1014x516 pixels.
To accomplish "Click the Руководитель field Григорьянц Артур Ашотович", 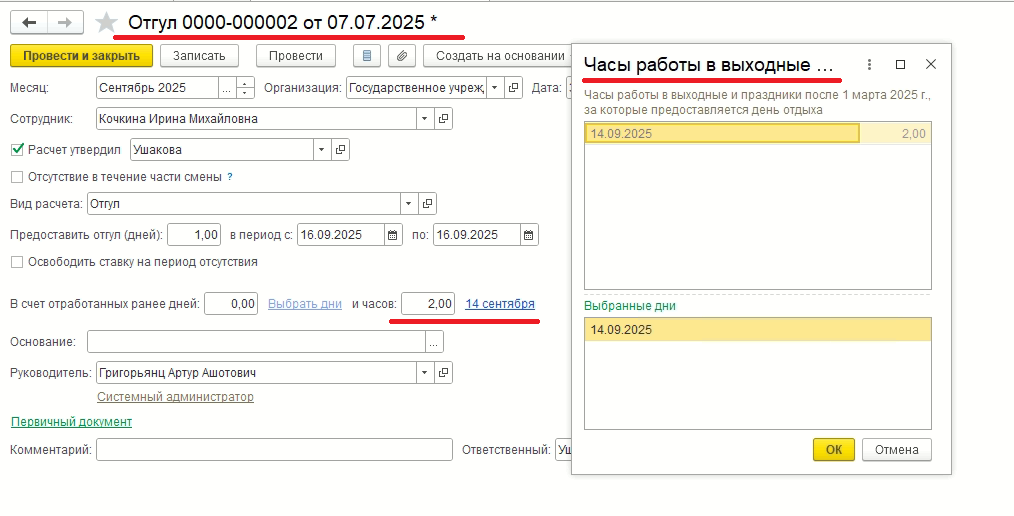I will pos(256,373).
